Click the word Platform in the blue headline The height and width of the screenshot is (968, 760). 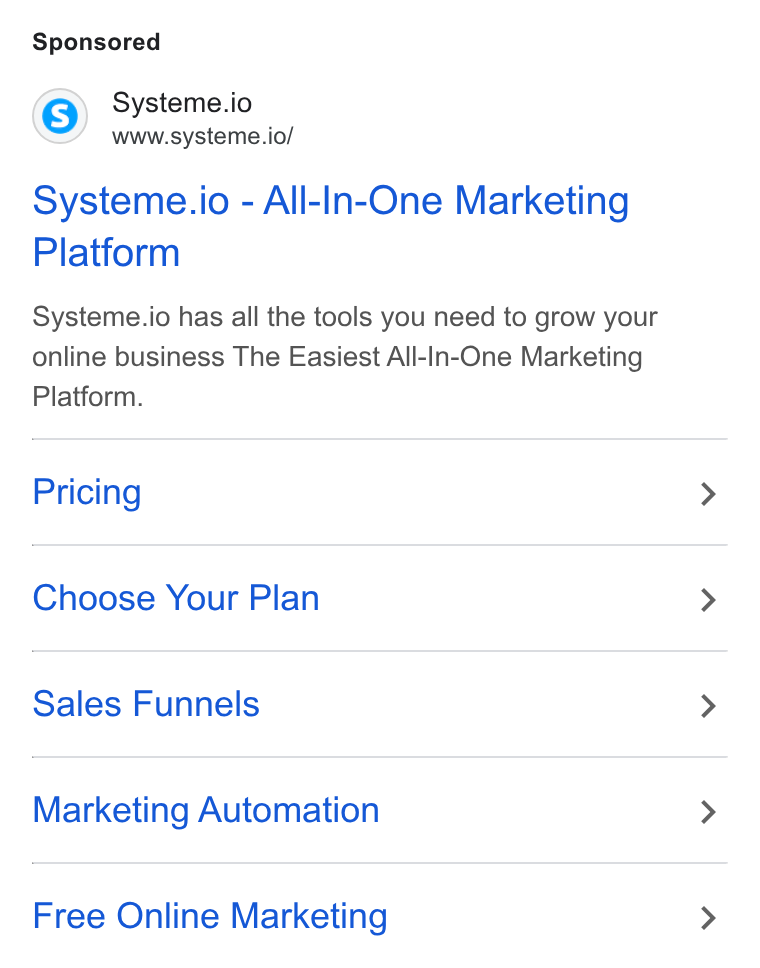(x=106, y=253)
